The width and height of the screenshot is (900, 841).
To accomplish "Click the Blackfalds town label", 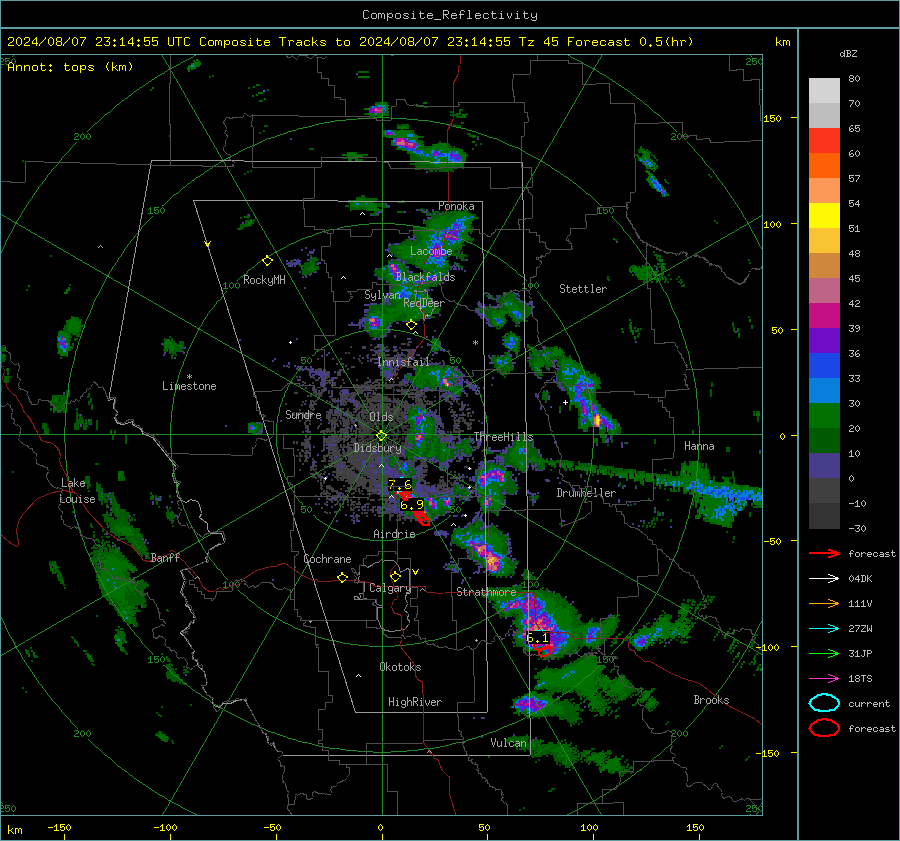I will [x=425, y=277].
